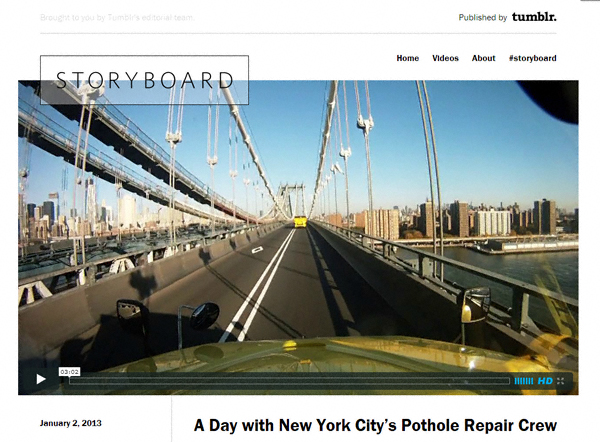Go to the Home page
The height and width of the screenshot is (442, 600).
(408, 58)
